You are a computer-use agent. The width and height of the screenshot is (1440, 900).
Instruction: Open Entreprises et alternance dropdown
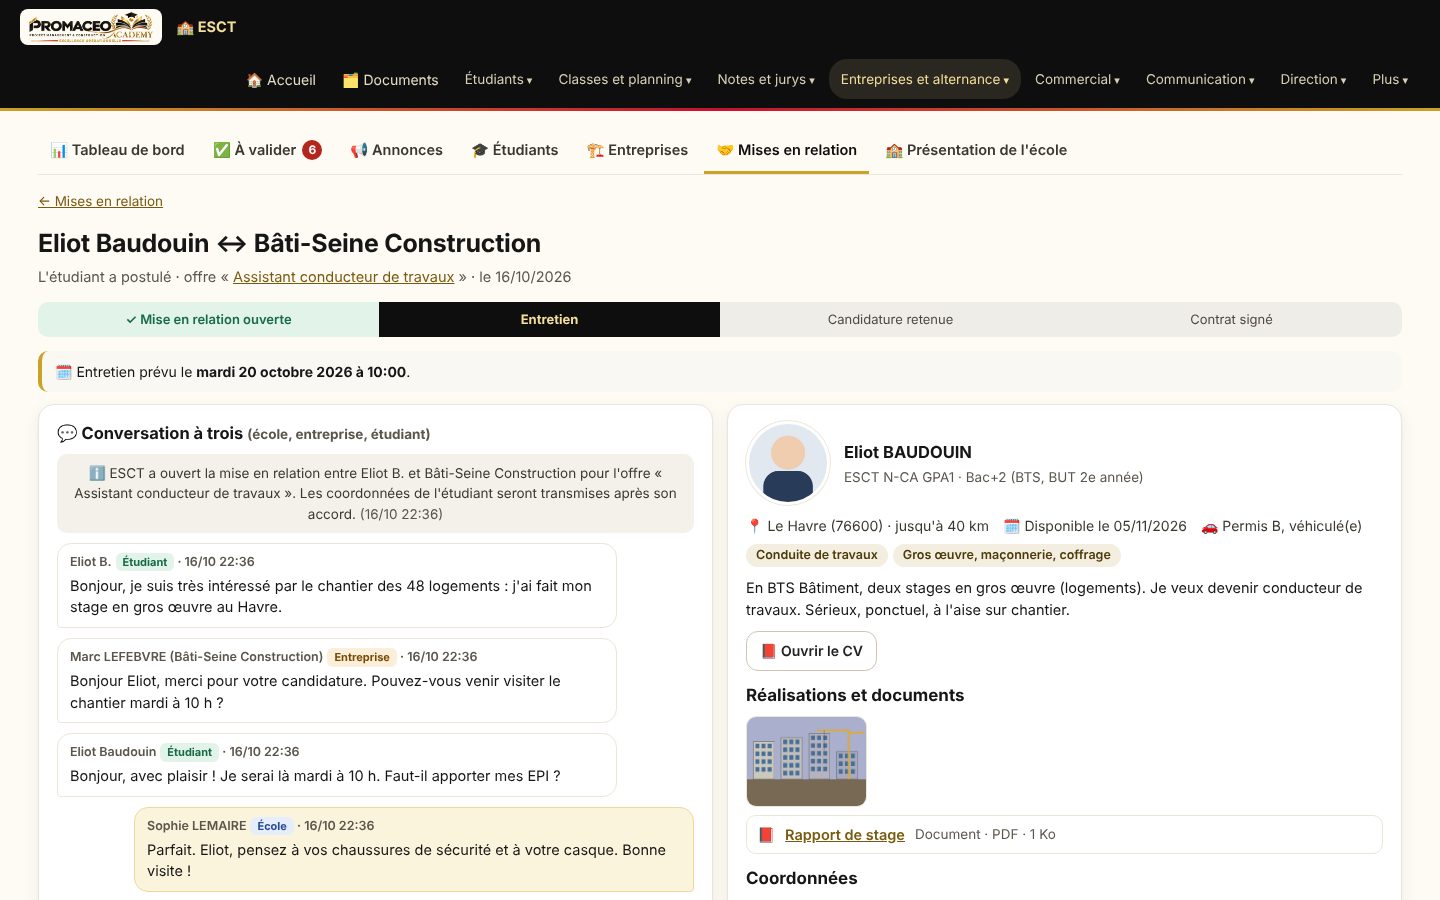point(925,79)
